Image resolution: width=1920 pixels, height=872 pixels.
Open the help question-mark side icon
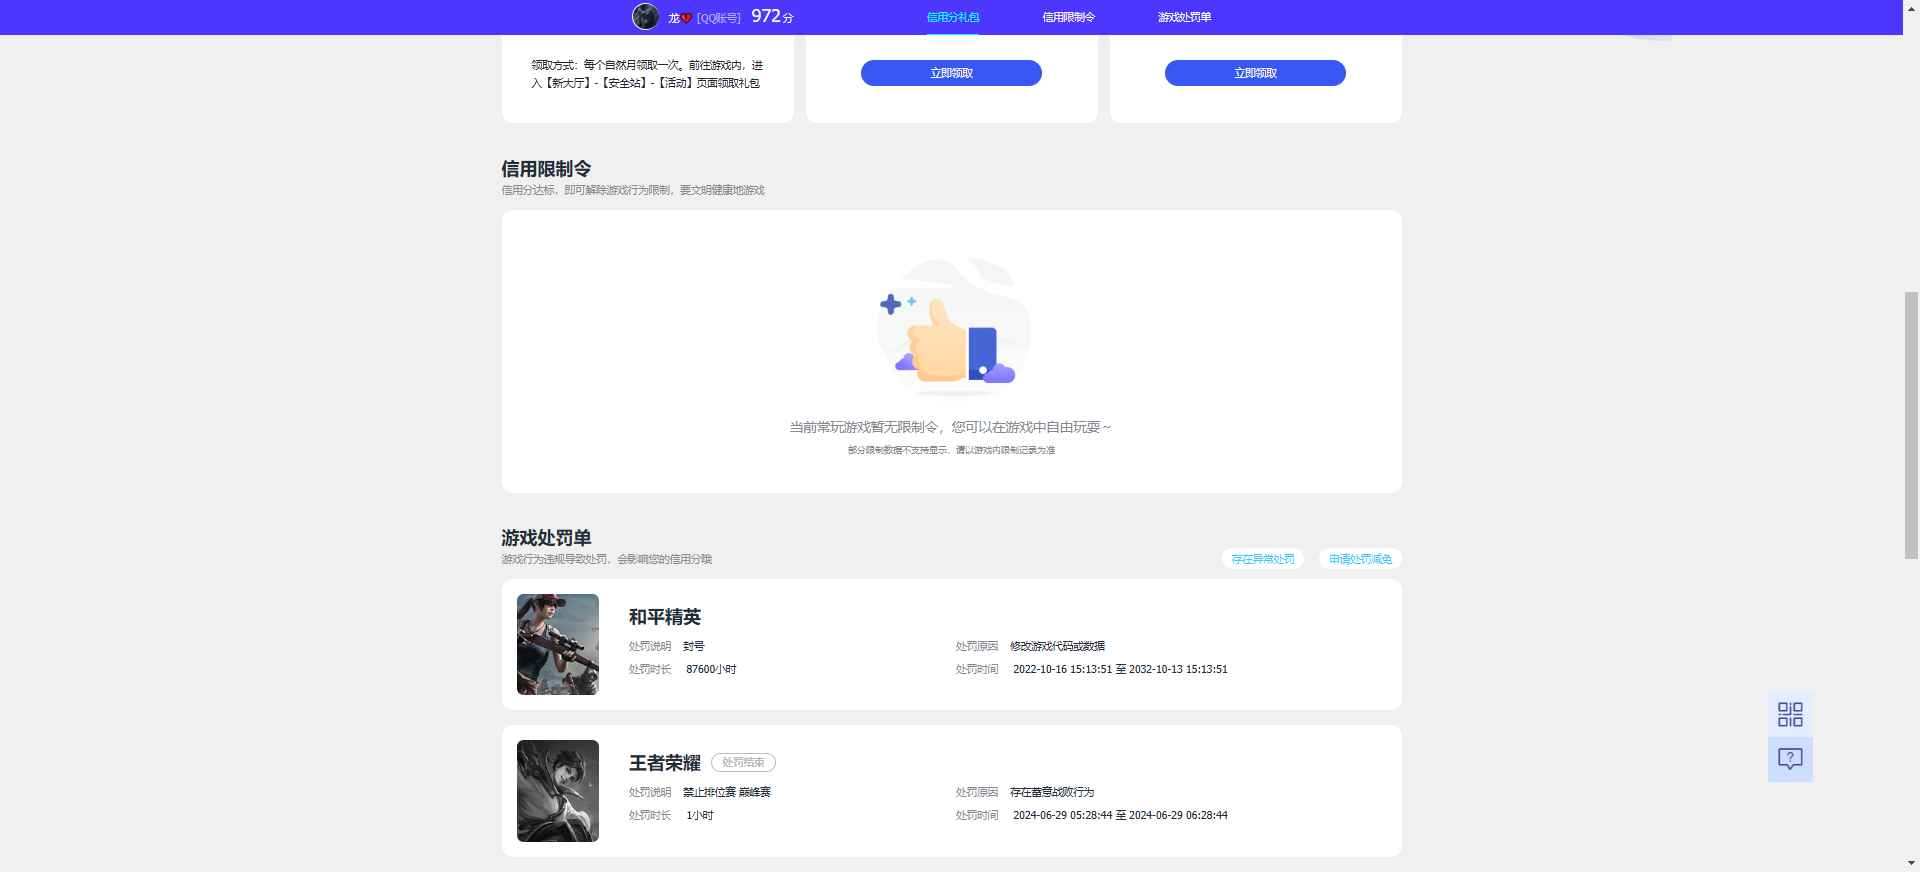tap(1790, 759)
